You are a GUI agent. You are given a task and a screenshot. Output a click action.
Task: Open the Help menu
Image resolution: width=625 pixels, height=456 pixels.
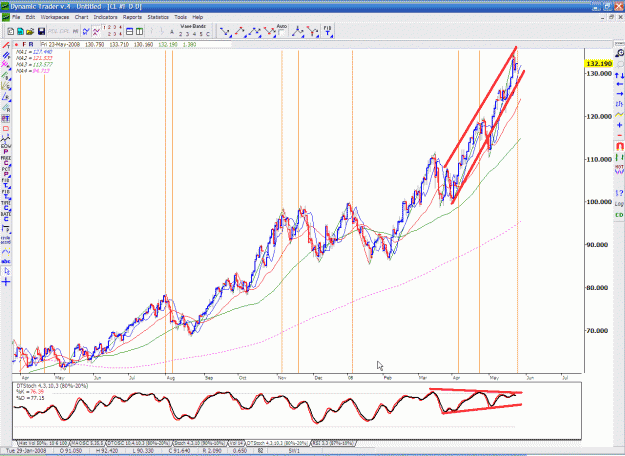[x=198, y=17]
